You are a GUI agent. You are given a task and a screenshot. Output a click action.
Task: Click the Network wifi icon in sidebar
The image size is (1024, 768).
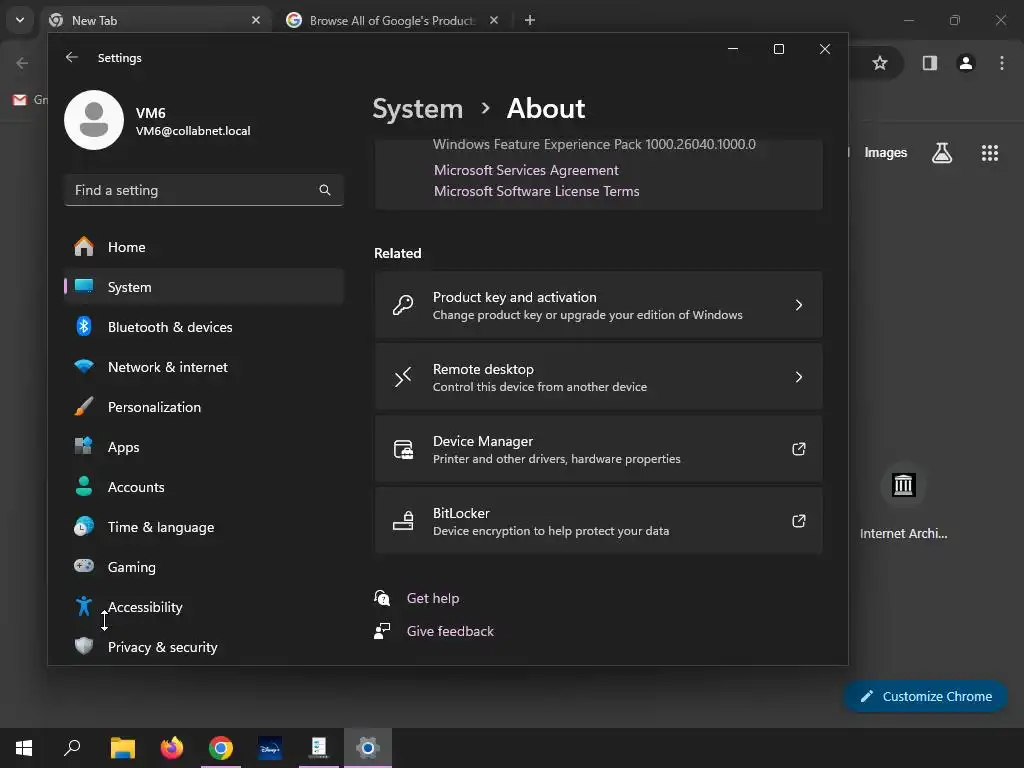pyautogui.click(x=84, y=367)
